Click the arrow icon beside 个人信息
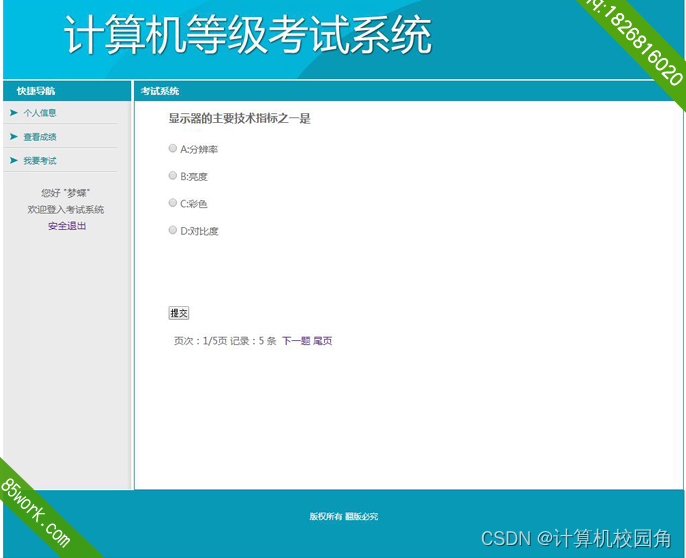This screenshot has width=686, height=558. coord(14,113)
